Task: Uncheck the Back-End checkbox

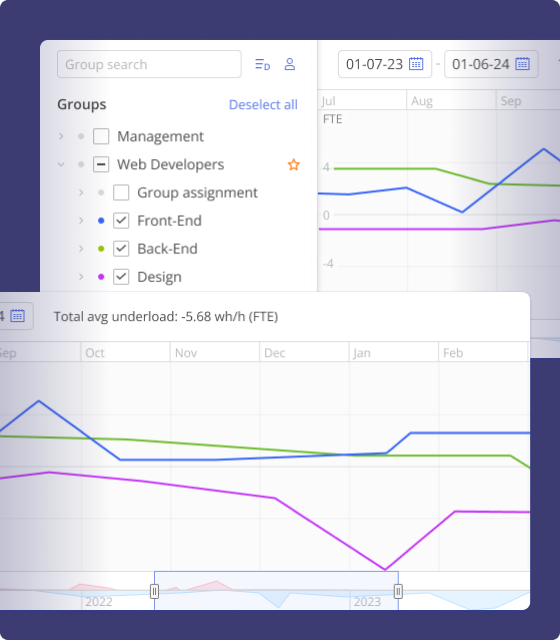Action: click(x=121, y=249)
